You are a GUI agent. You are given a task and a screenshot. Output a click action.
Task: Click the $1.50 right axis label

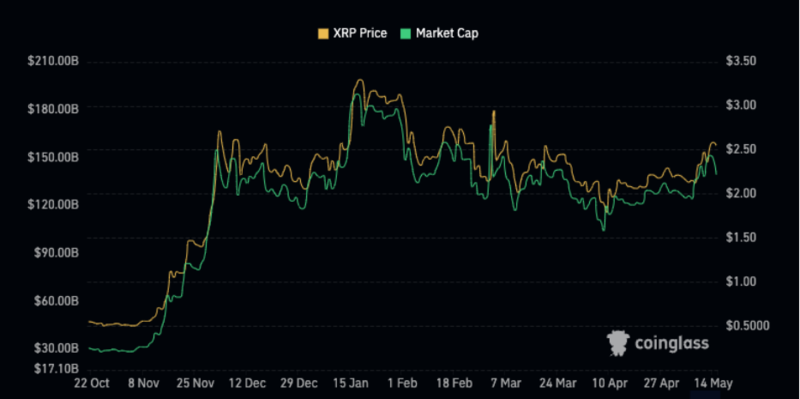click(740, 237)
